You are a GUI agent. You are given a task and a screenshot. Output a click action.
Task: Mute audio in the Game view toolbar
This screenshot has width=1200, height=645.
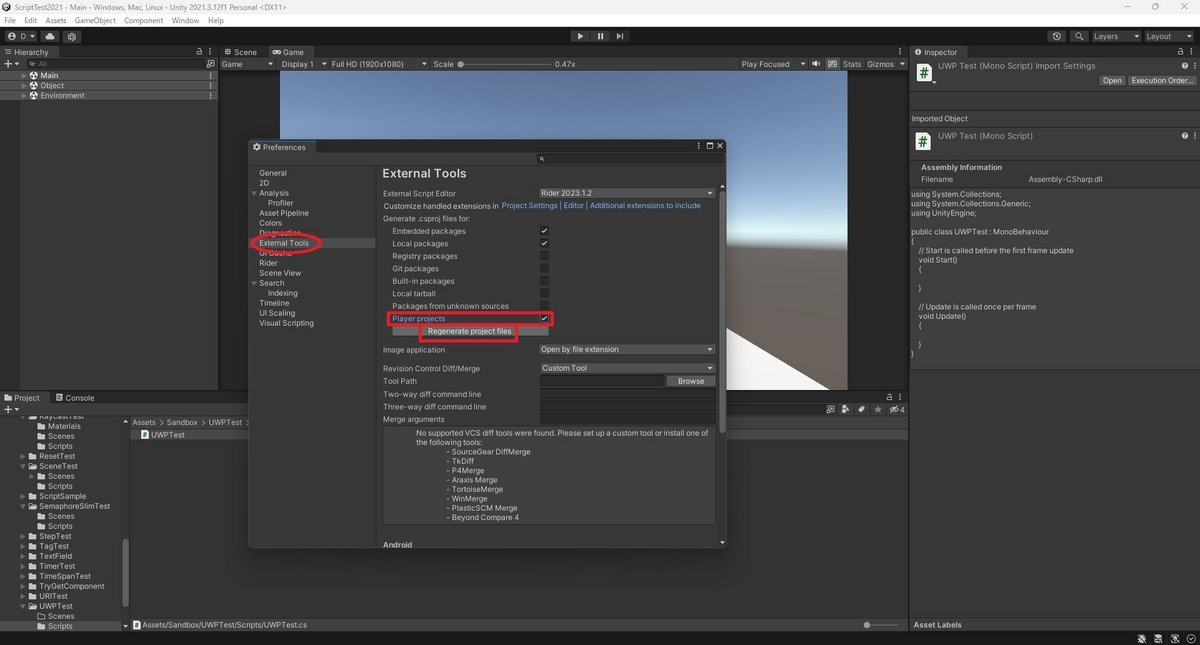click(814, 63)
